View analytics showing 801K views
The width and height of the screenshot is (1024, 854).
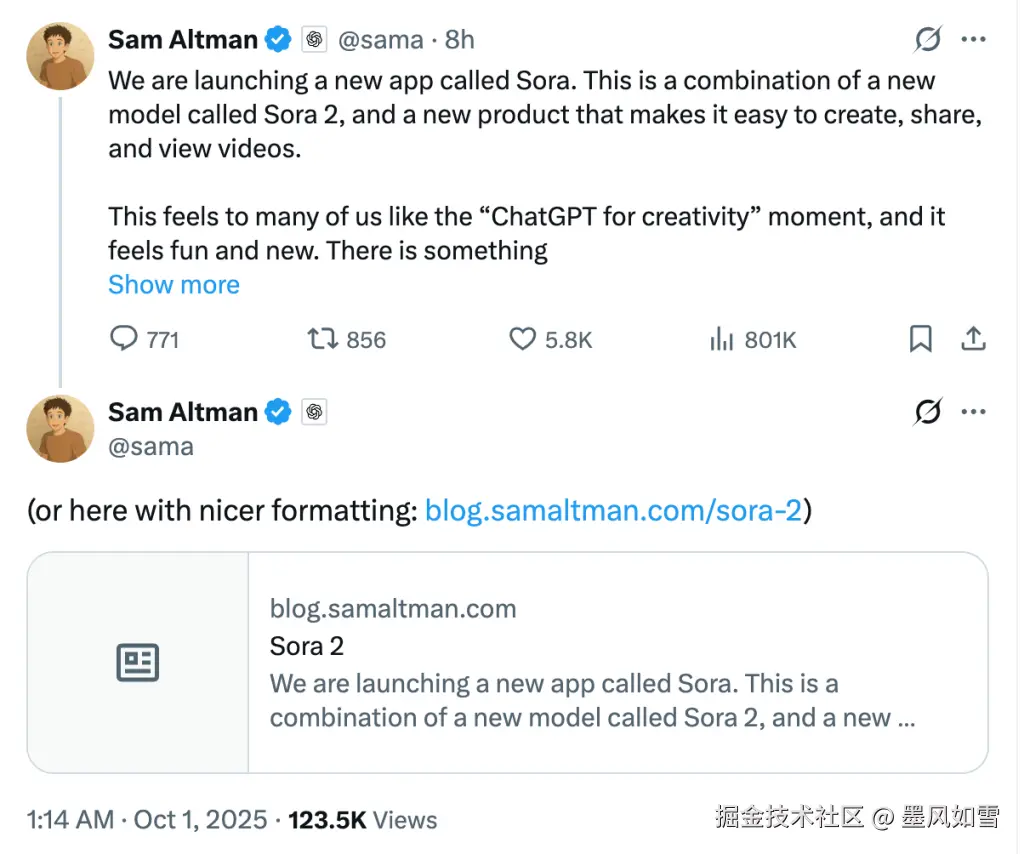(x=722, y=340)
